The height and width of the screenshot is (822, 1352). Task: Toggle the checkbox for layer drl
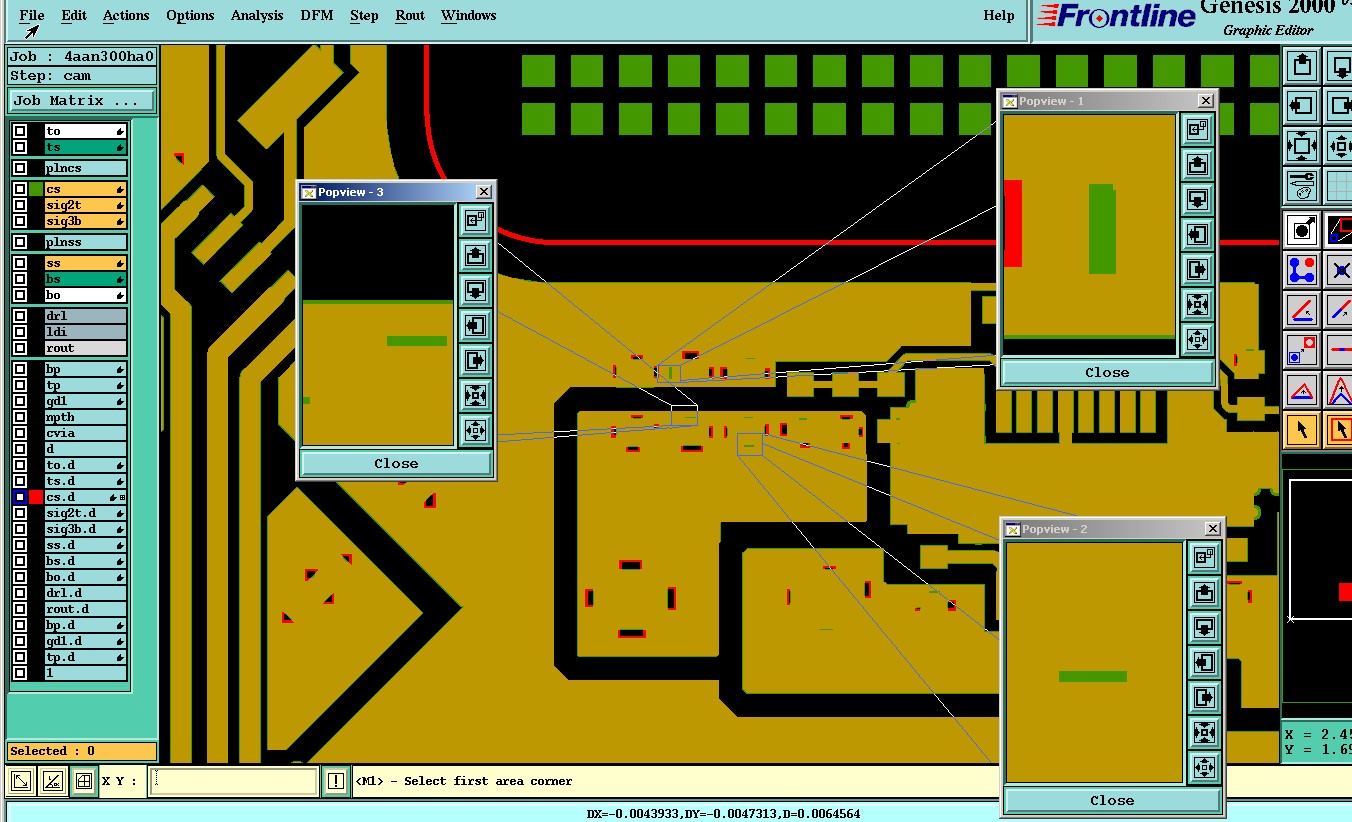20,316
